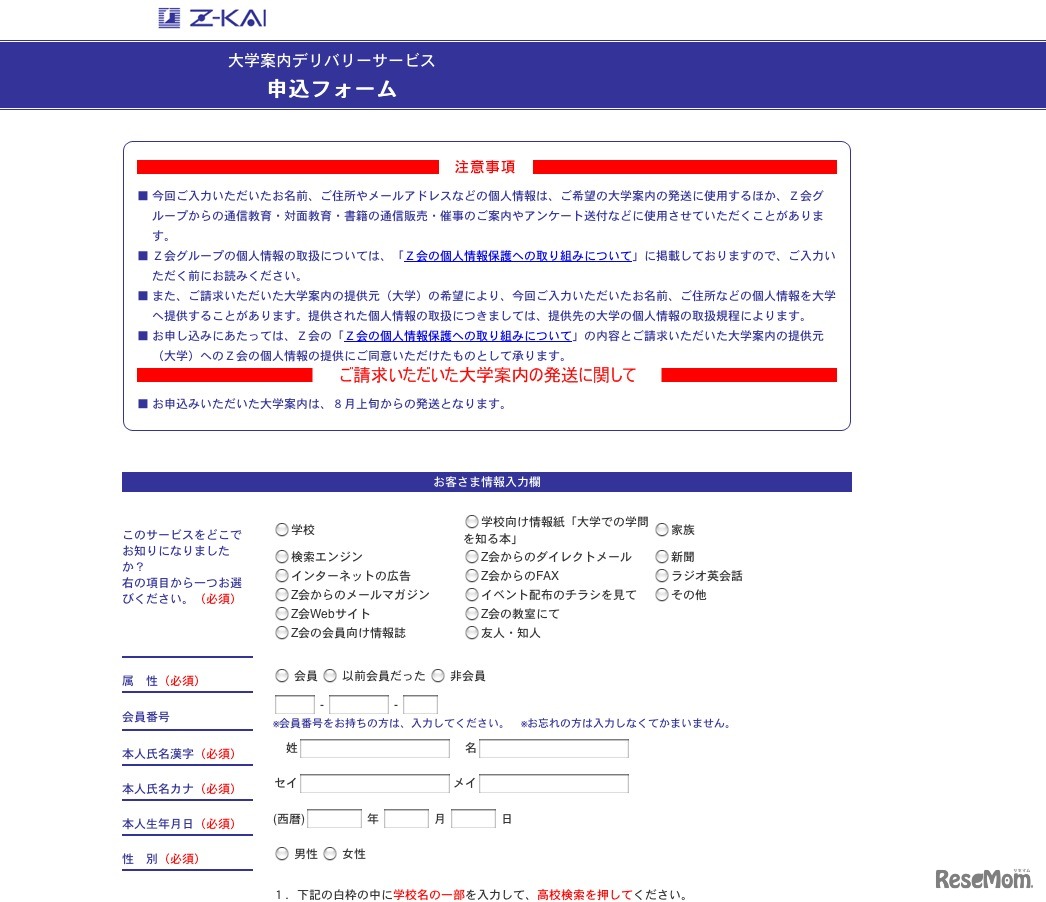
Task: Select 会員 for 属性
Action: tap(282, 676)
